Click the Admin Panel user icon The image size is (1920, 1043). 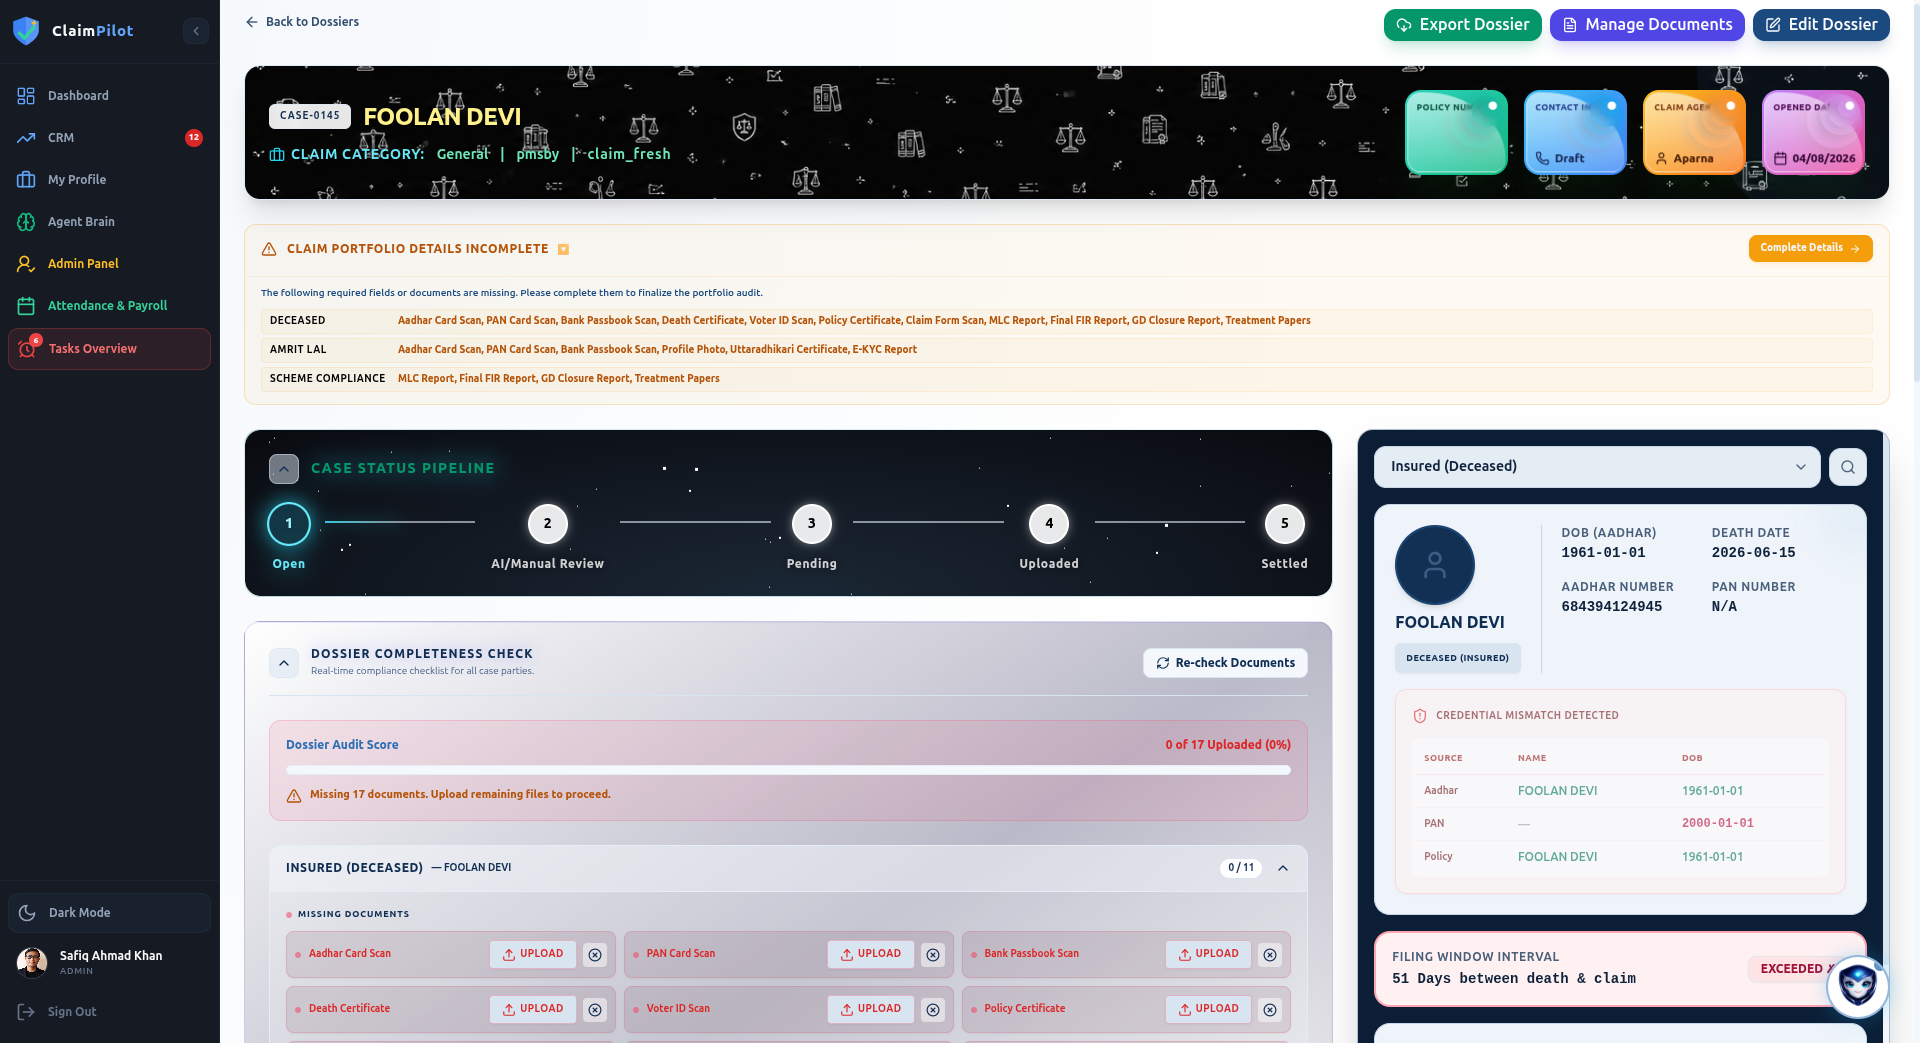click(x=26, y=264)
